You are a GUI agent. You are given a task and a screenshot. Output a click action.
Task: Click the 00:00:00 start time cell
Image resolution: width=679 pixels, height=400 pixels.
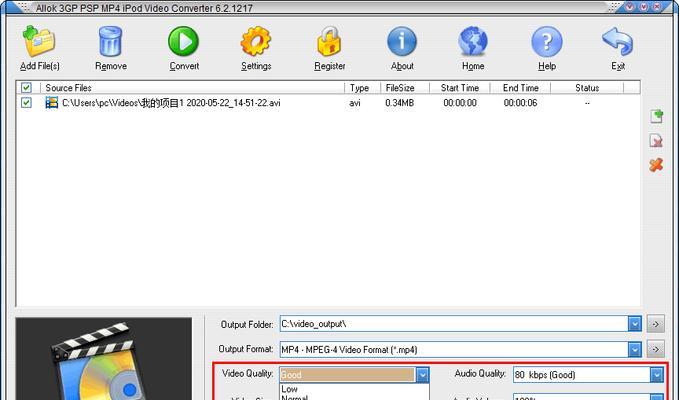460,103
